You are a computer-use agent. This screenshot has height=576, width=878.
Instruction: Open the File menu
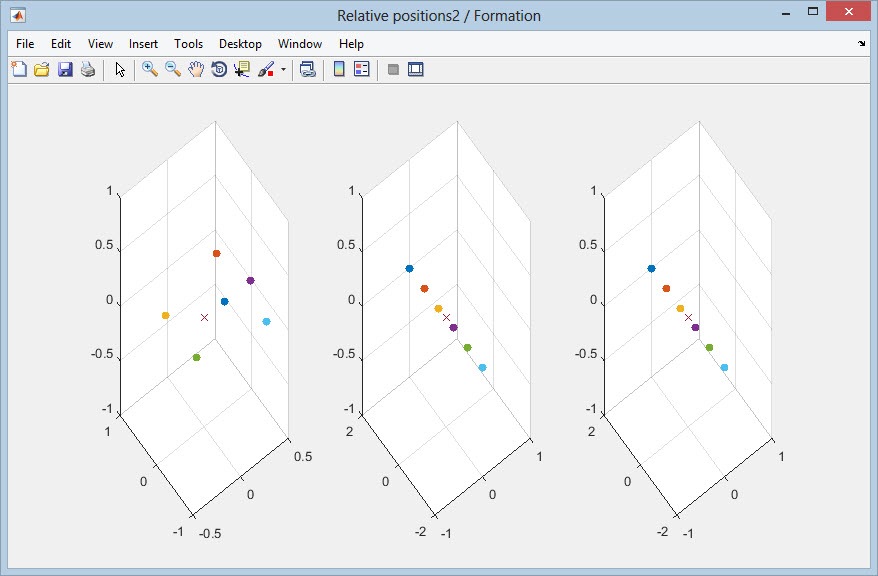click(25, 44)
